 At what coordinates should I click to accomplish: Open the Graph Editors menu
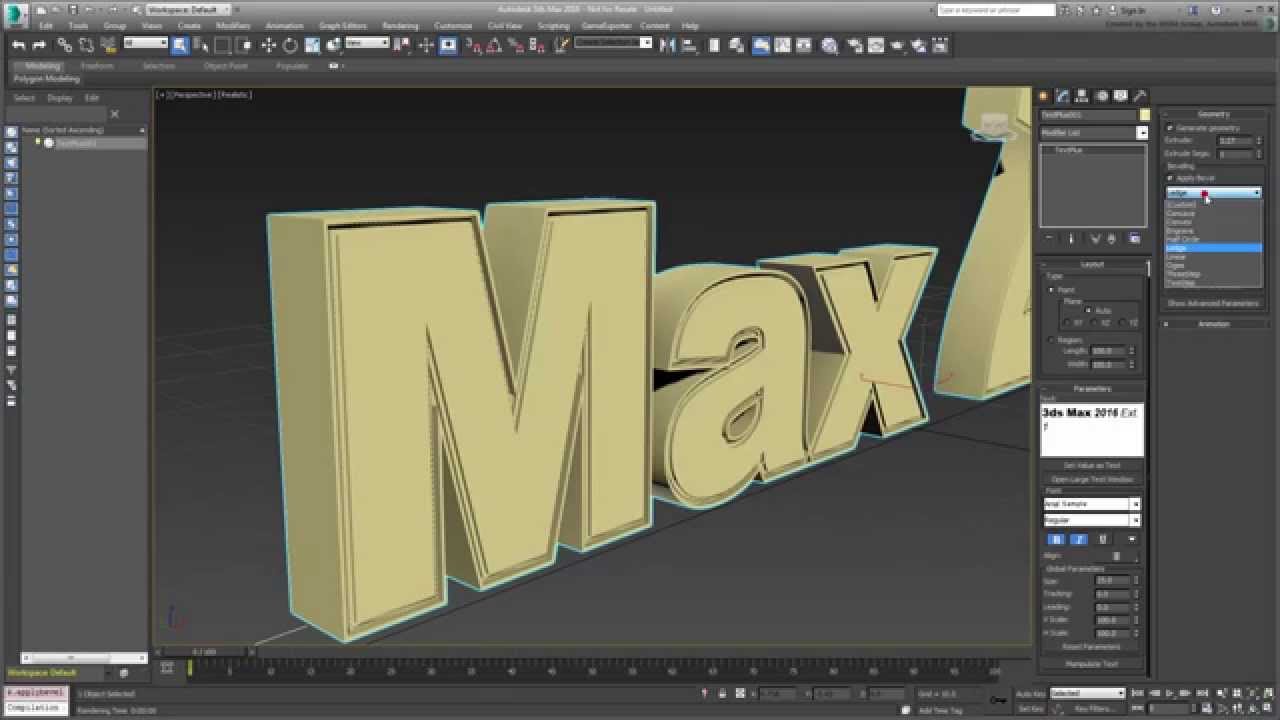[343, 26]
